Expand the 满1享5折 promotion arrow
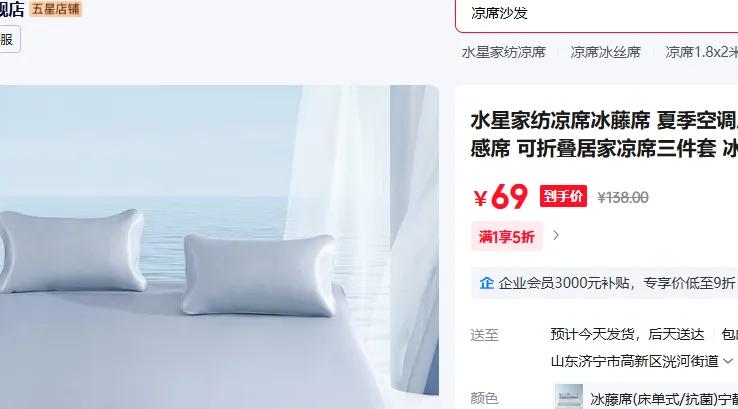 556,235
